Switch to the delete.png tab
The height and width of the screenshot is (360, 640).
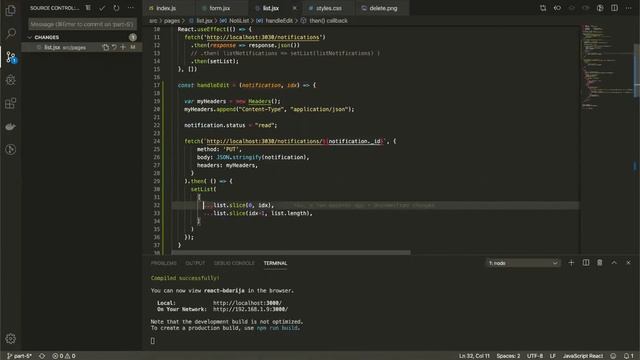383,8
